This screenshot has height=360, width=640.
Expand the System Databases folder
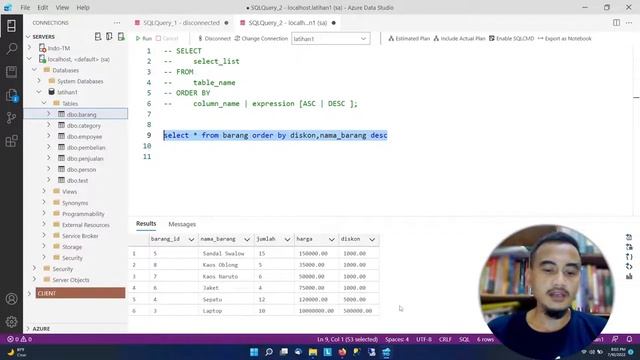[39, 81]
